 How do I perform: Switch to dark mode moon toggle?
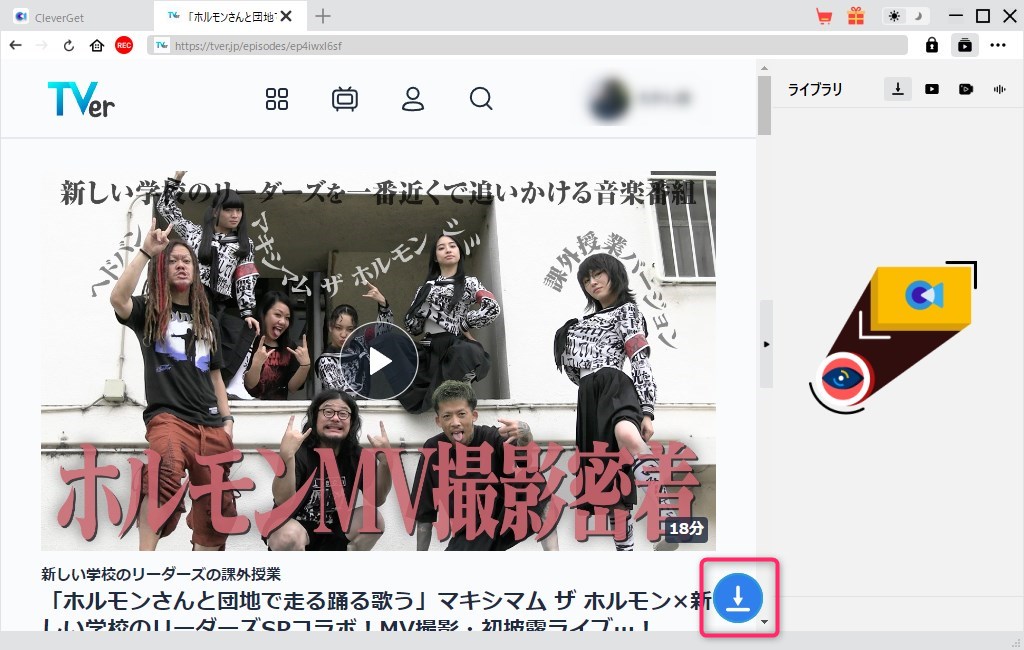917,16
